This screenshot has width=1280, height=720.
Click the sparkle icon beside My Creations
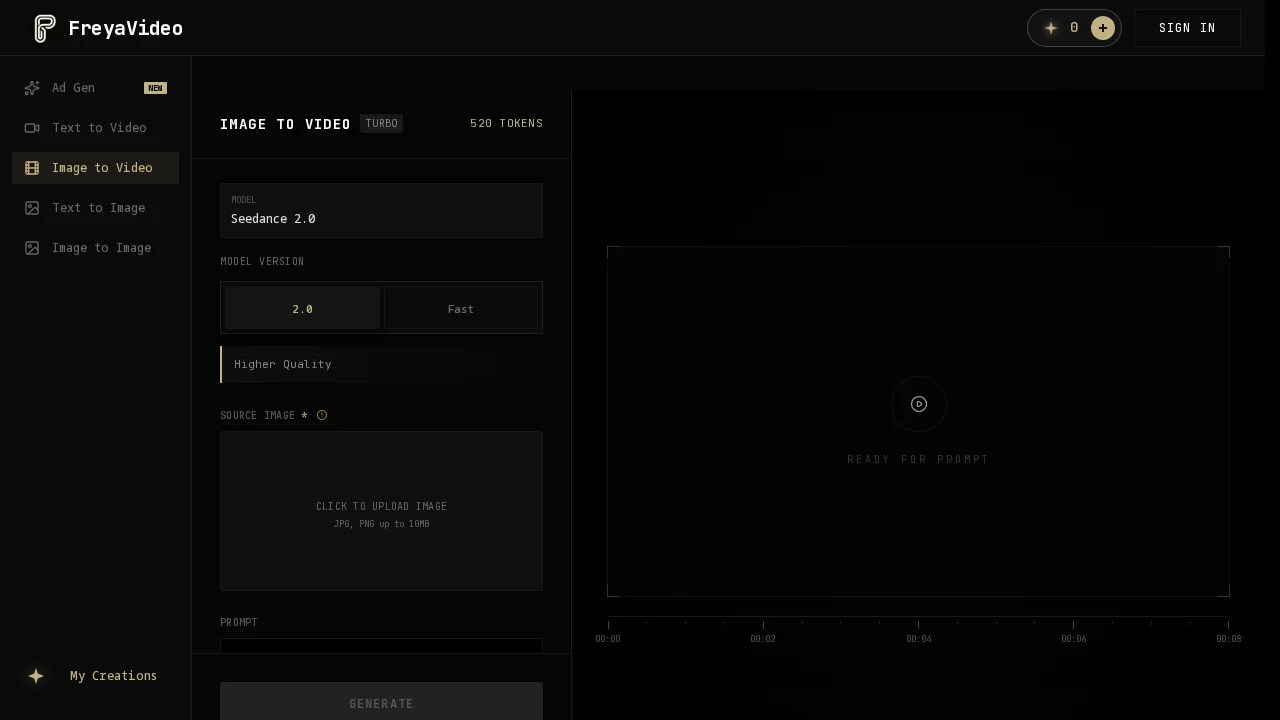tap(36, 676)
